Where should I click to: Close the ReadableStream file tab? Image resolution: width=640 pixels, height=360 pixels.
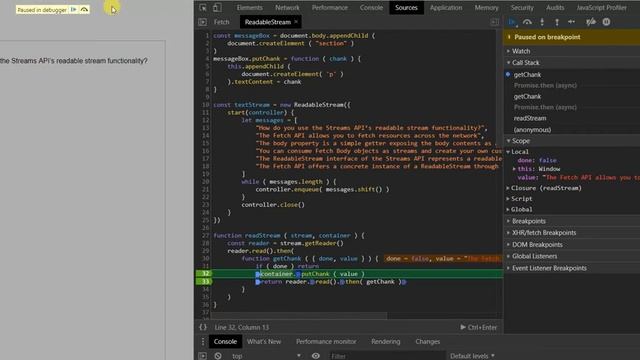tap(296, 22)
